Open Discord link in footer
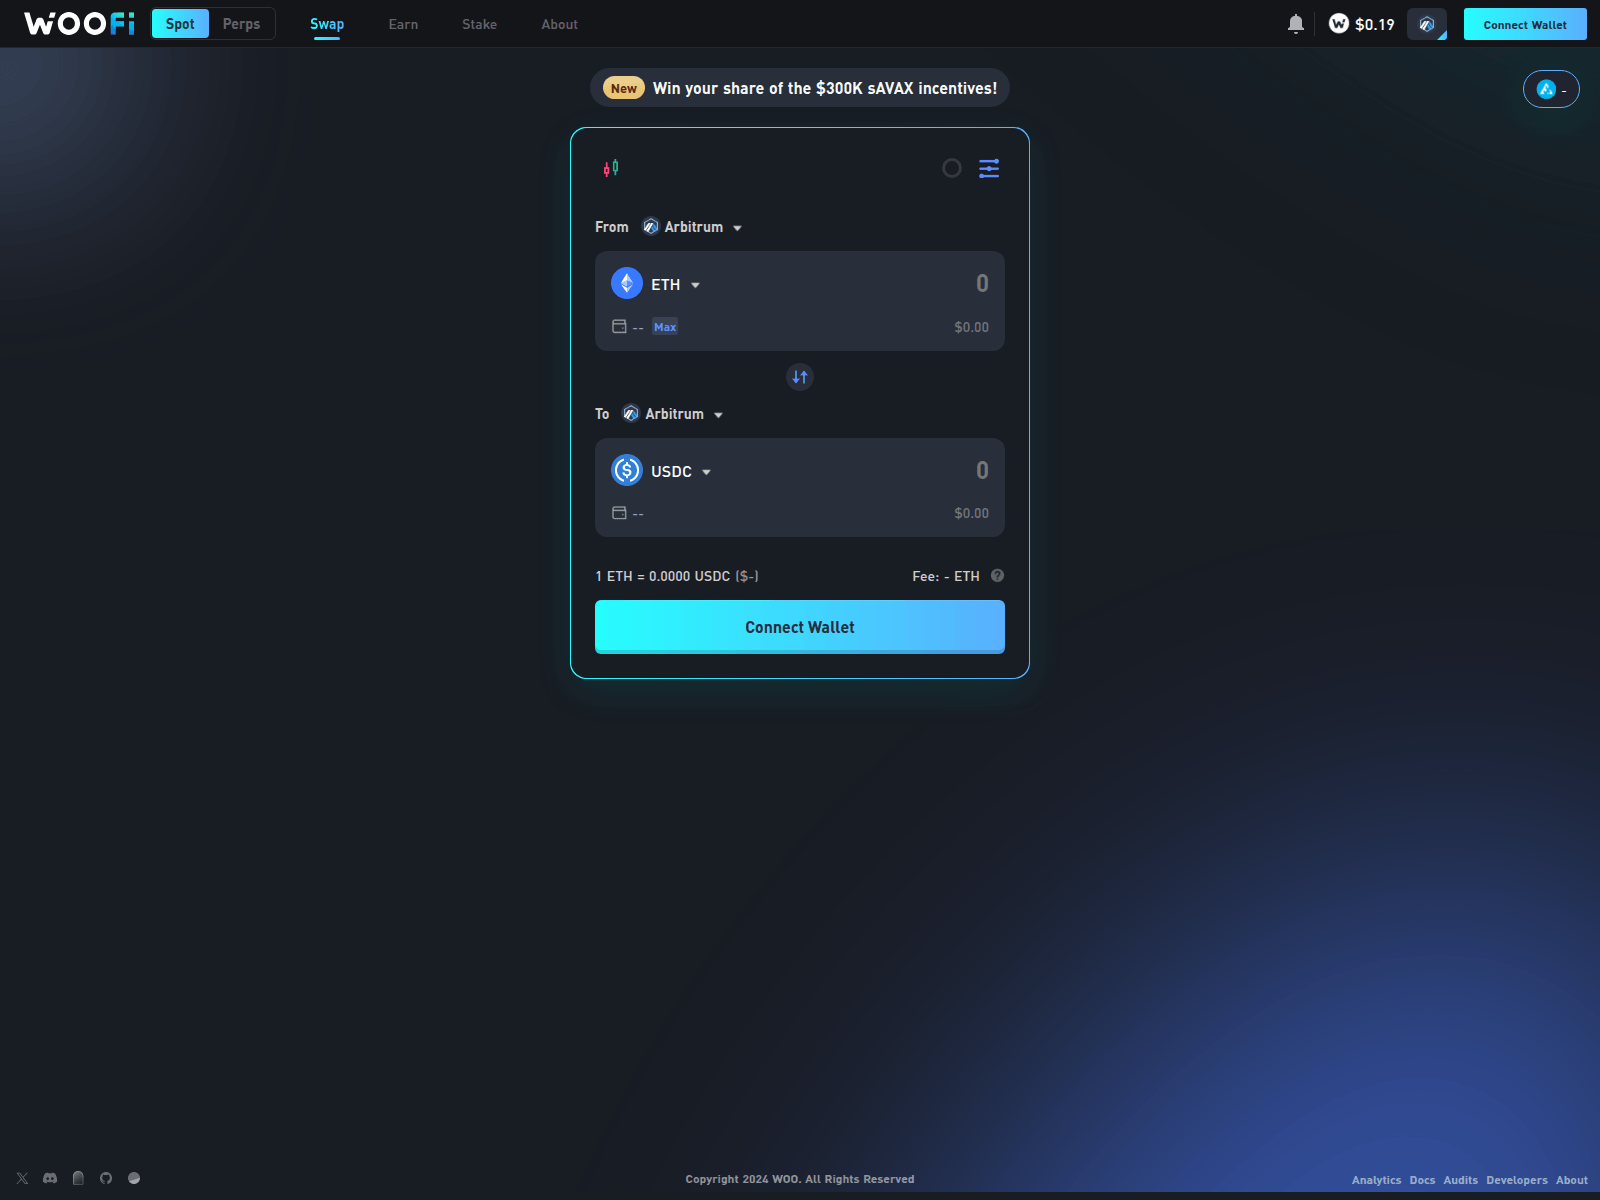Image resolution: width=1600 pixels, height=1200 pixels. point(50,1178)
